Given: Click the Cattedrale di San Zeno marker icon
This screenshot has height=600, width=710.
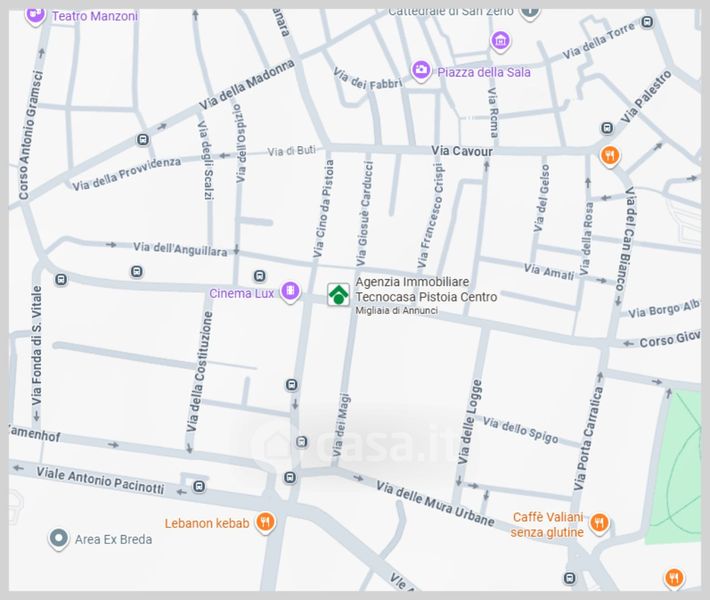Looking at the screenshot, I should click(529, 11).
